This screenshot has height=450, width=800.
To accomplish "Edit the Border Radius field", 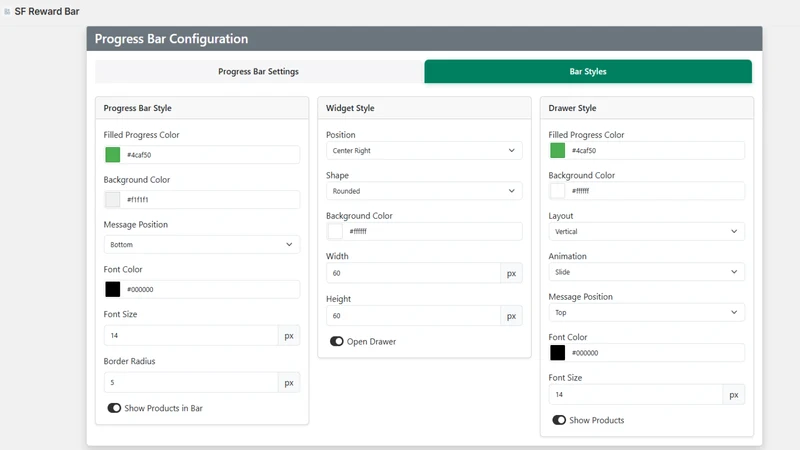I will coord(191,383).
